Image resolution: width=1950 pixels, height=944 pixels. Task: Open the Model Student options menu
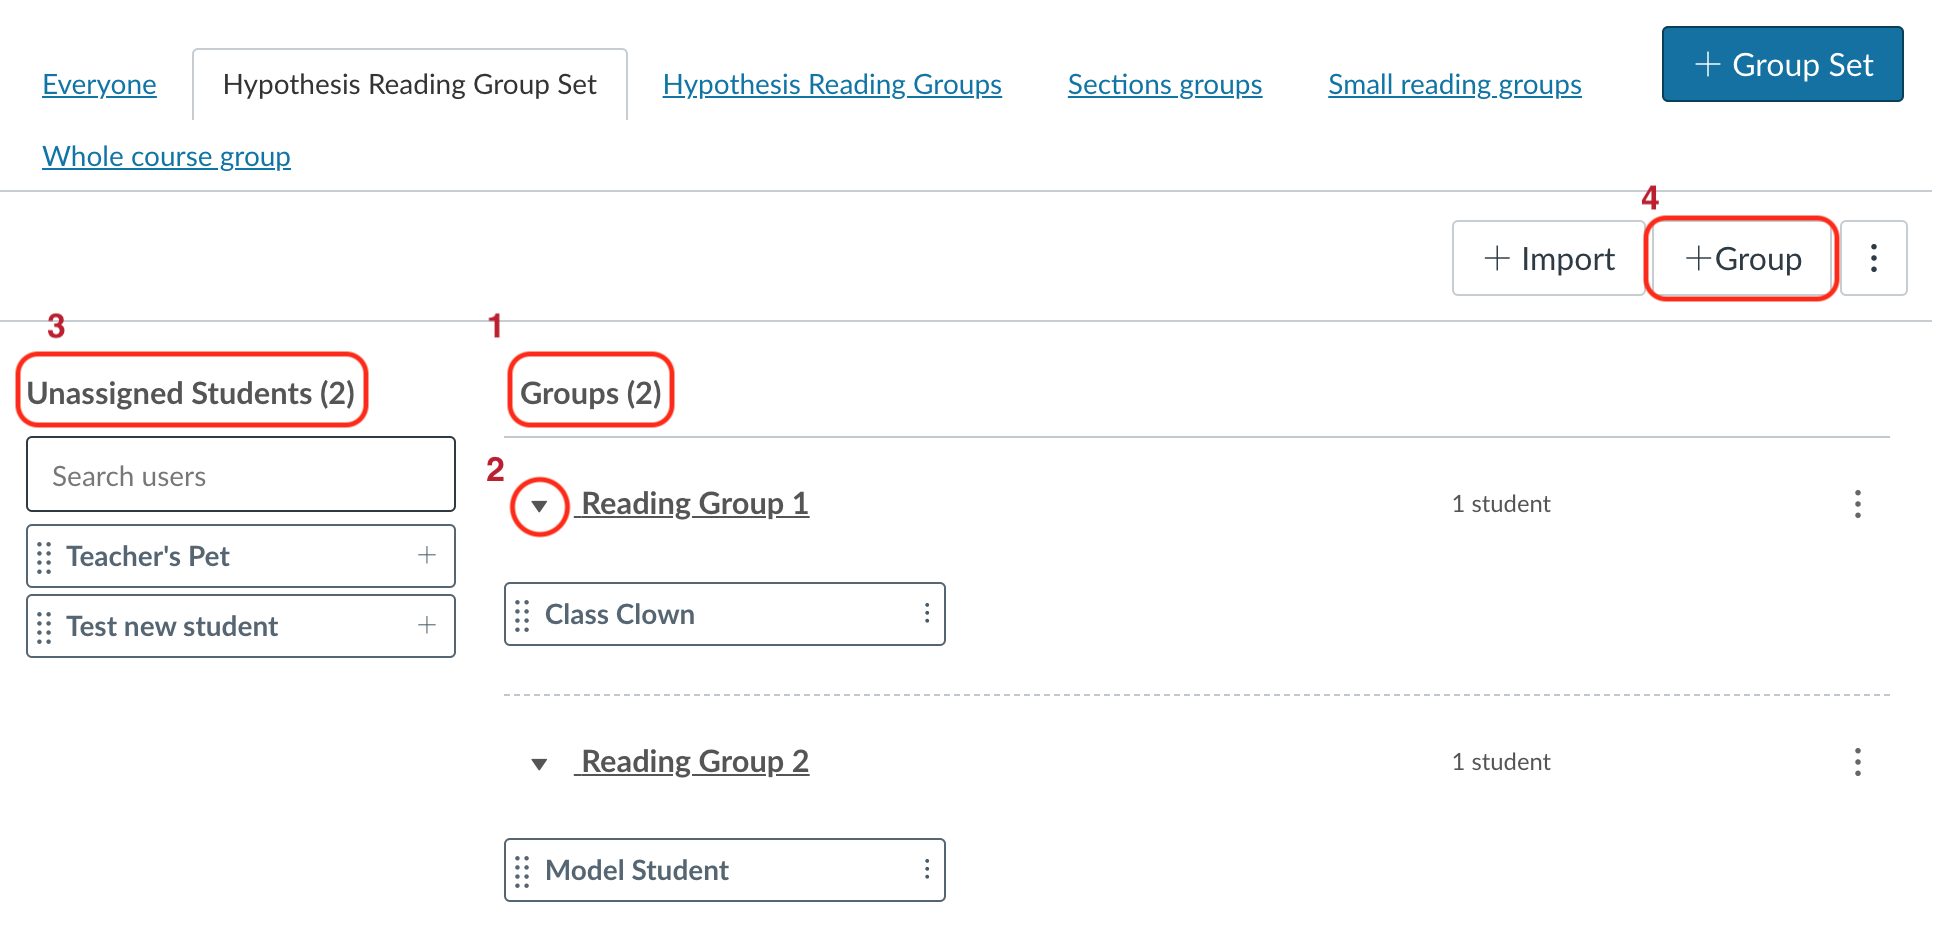926,870
